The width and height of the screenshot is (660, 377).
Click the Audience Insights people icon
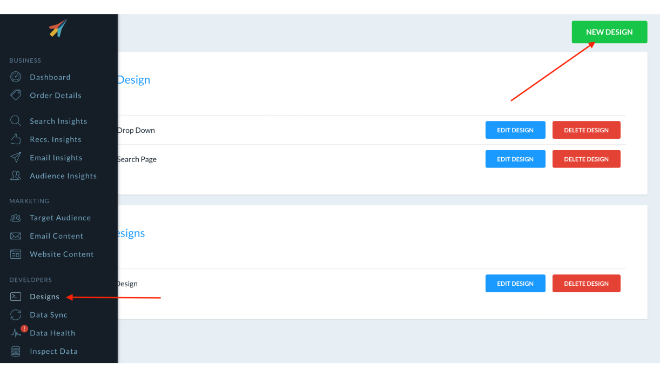click(x=16, y=175)
